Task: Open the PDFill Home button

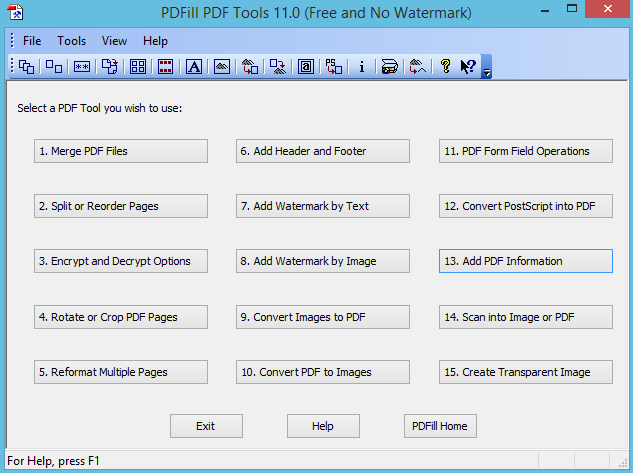Action: (x=439, y=426)
